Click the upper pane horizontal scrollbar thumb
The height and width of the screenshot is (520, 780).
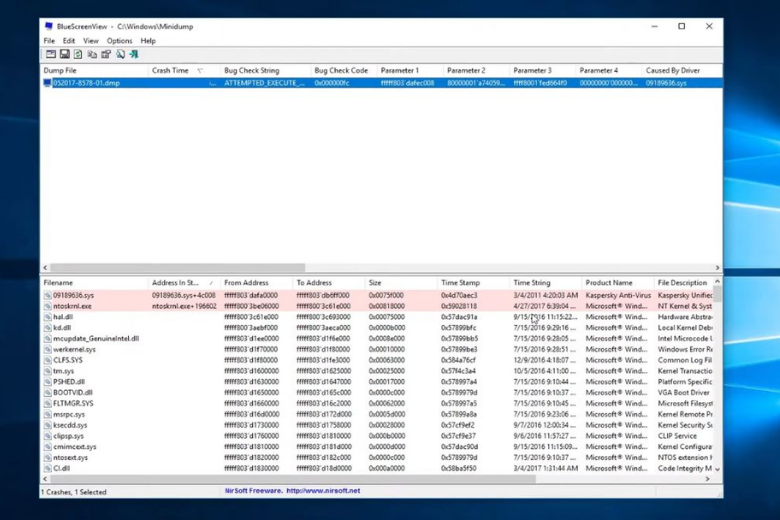[x=178, y=268]
